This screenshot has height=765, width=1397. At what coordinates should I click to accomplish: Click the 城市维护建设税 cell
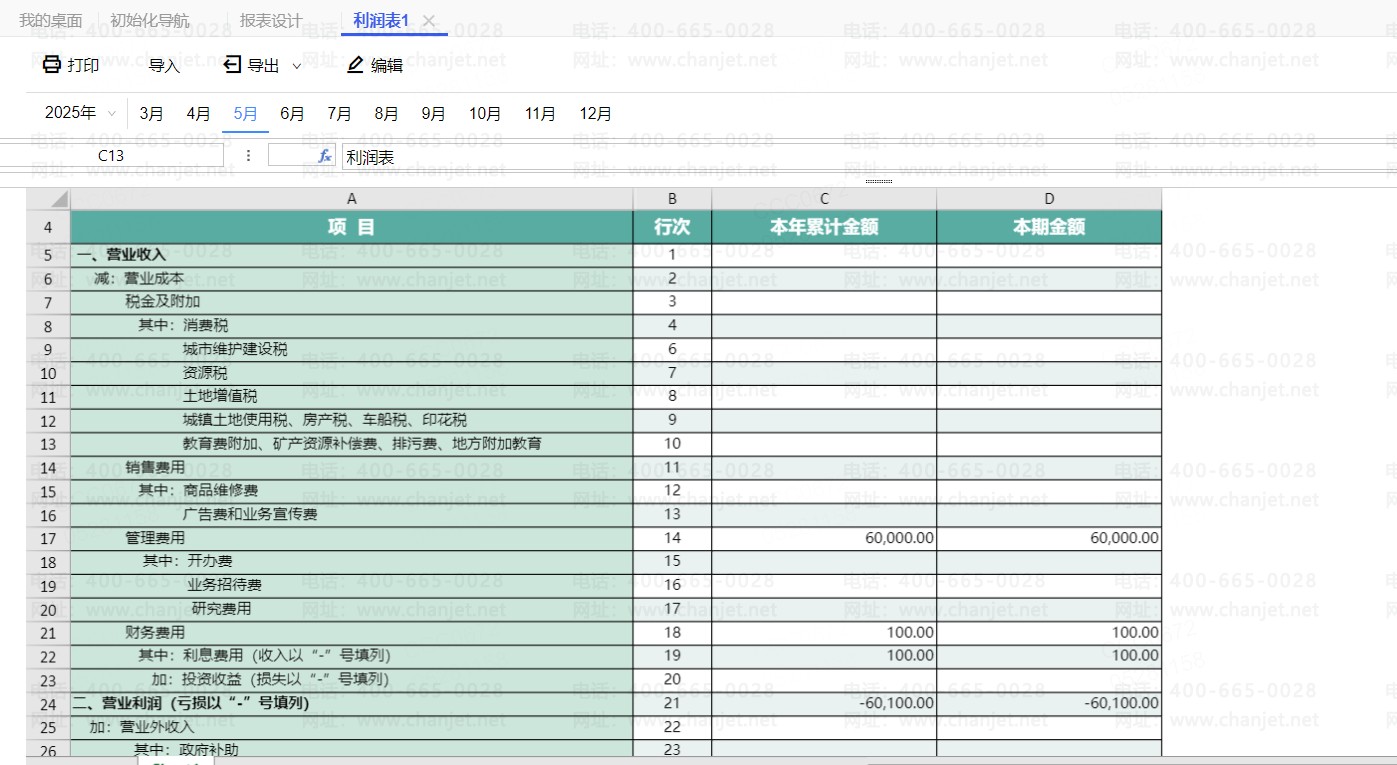[x=352, y=349]
